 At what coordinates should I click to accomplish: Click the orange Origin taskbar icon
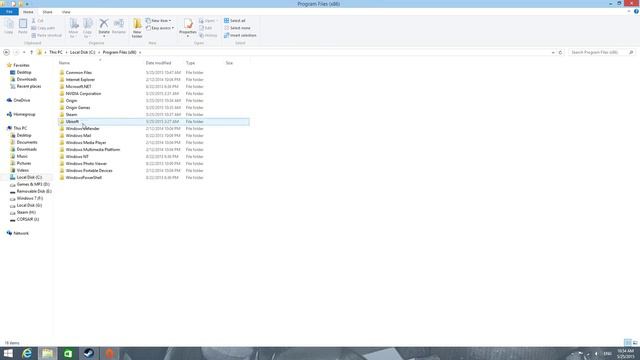click(x=109, y=353)
